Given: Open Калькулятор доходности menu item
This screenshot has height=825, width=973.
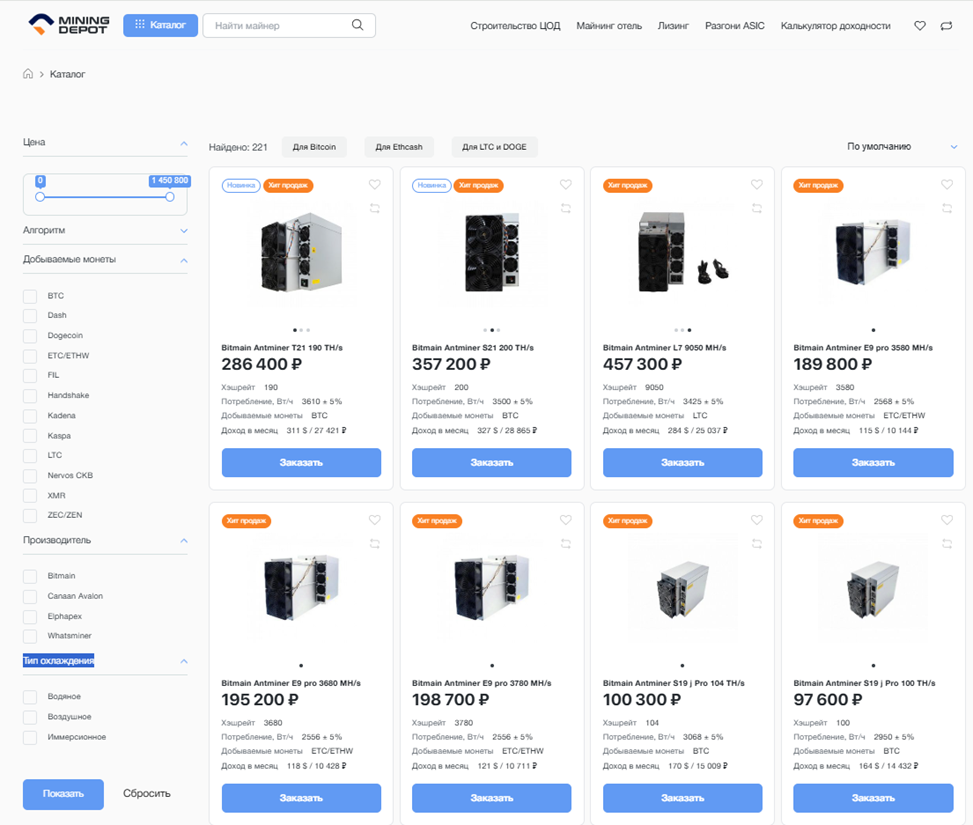Looking at the screenshot, I should coord(835,26).
